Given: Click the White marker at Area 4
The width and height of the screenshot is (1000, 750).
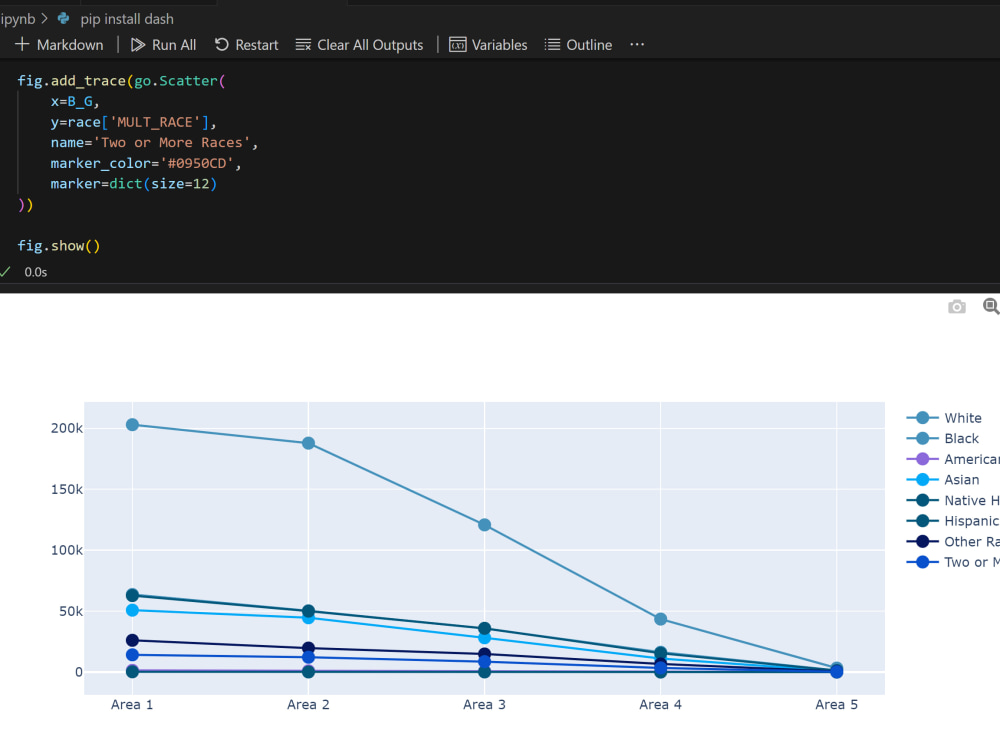Looking at the screenshot, I should (x=661, y=619).
